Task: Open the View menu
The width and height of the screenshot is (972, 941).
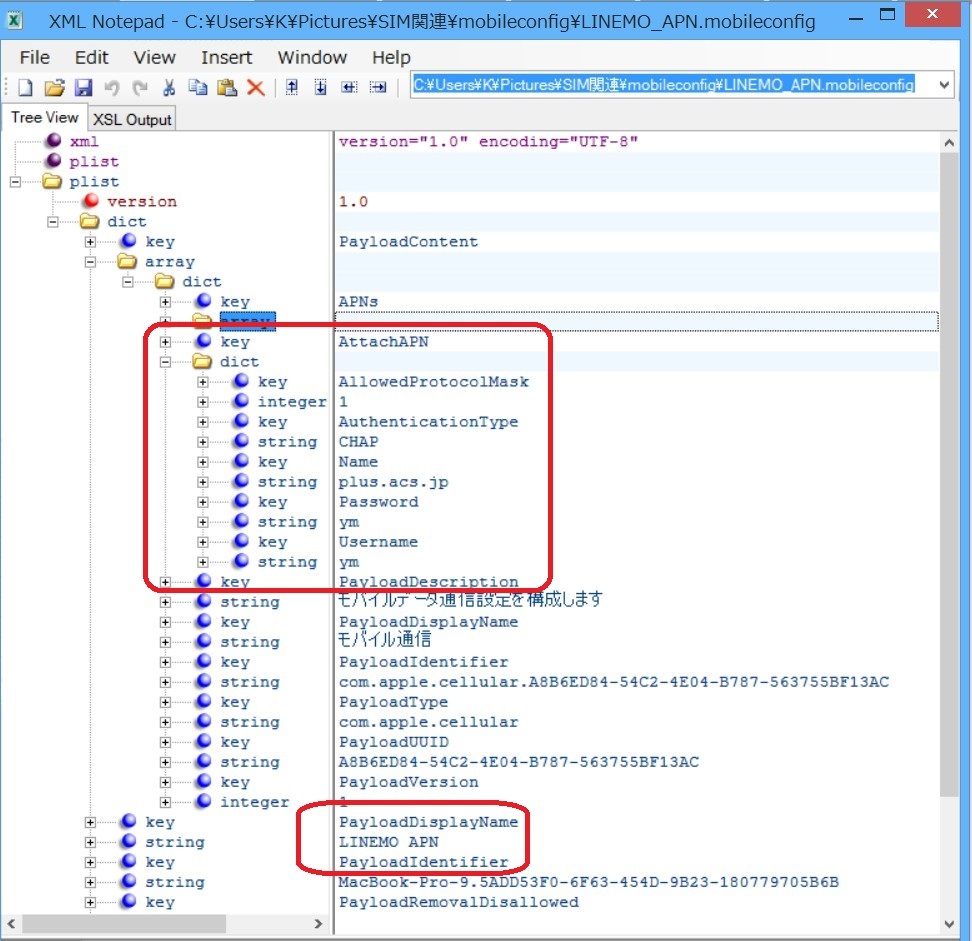Action: [x=154, y=57]
